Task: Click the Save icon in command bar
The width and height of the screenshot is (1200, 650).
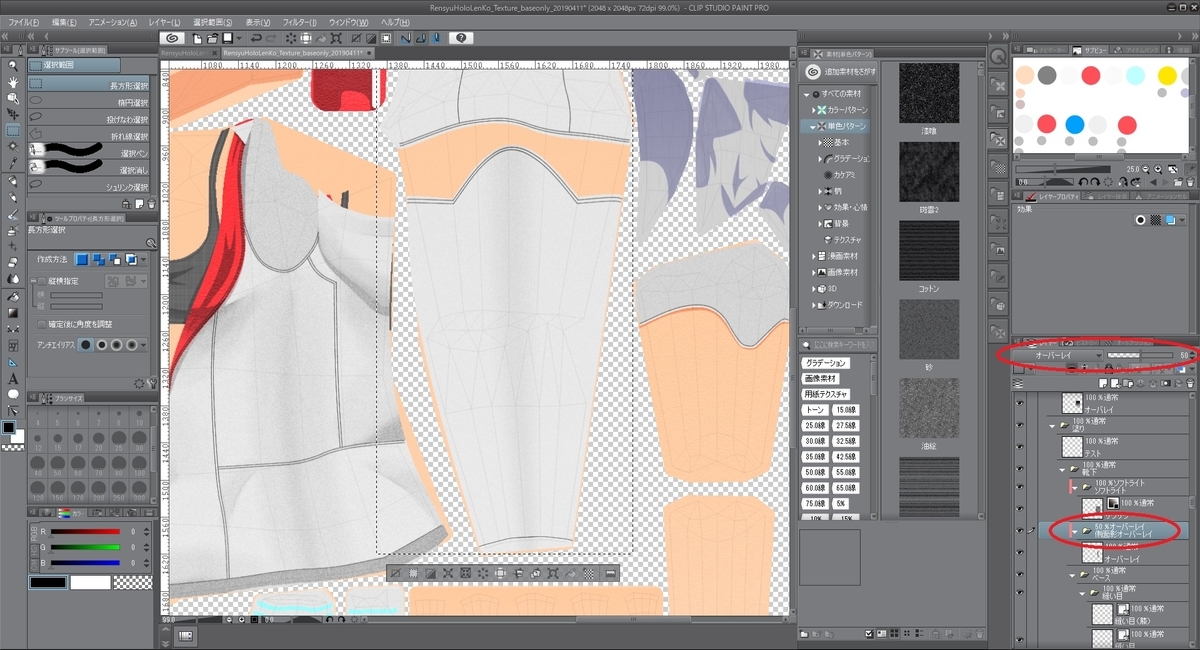Action: point(228,38)
